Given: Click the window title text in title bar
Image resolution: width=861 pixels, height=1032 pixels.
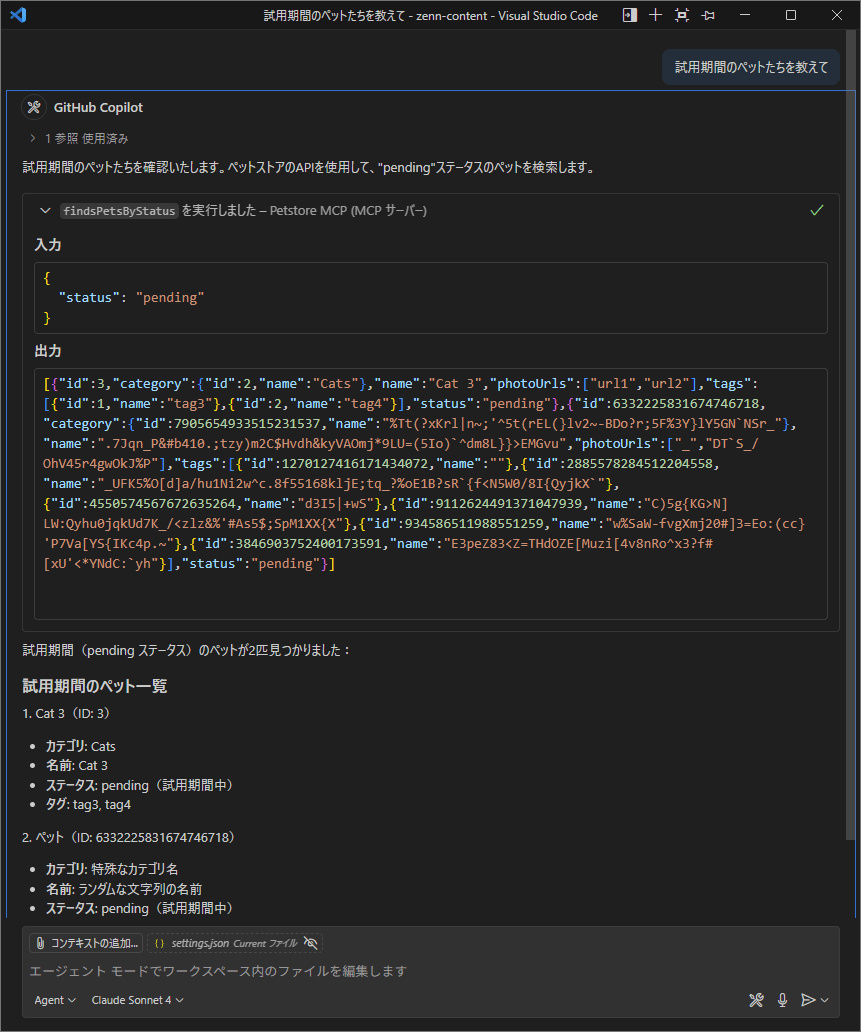Looking at the screenshot, I should (430, 15).
